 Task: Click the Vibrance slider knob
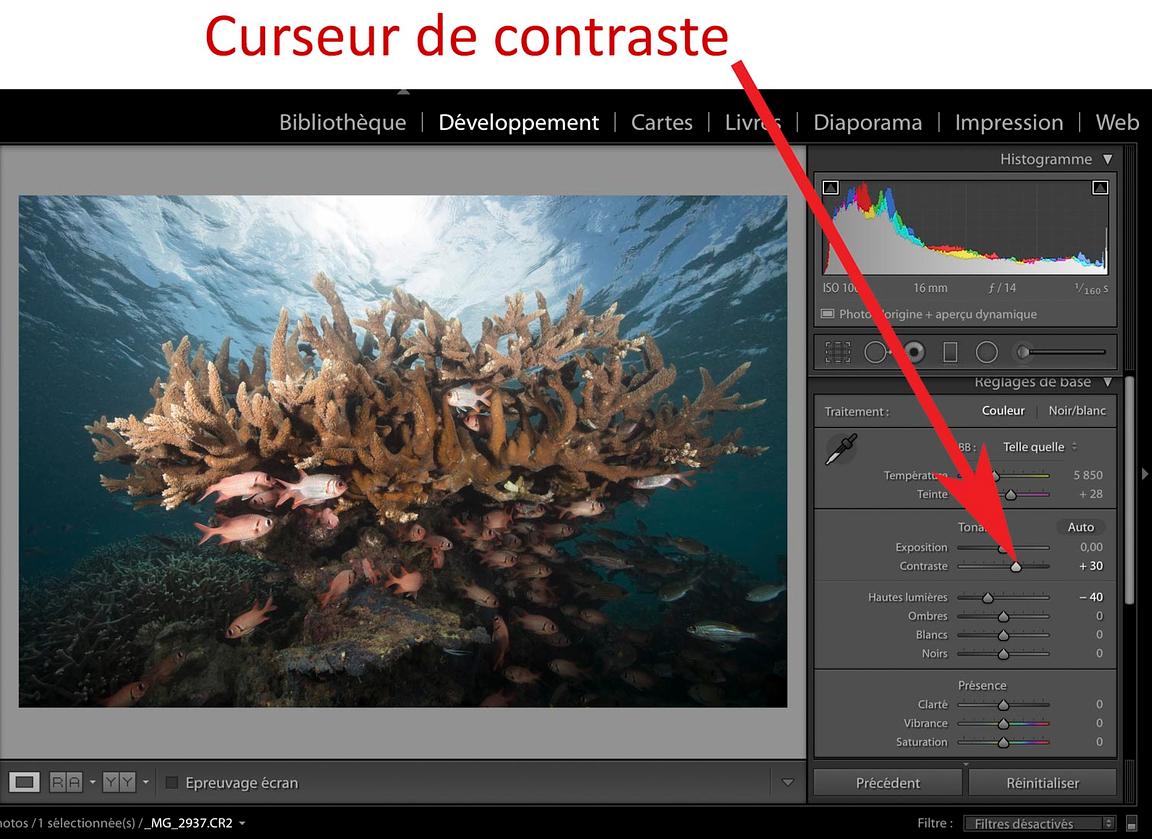[x=1004, y=724]
